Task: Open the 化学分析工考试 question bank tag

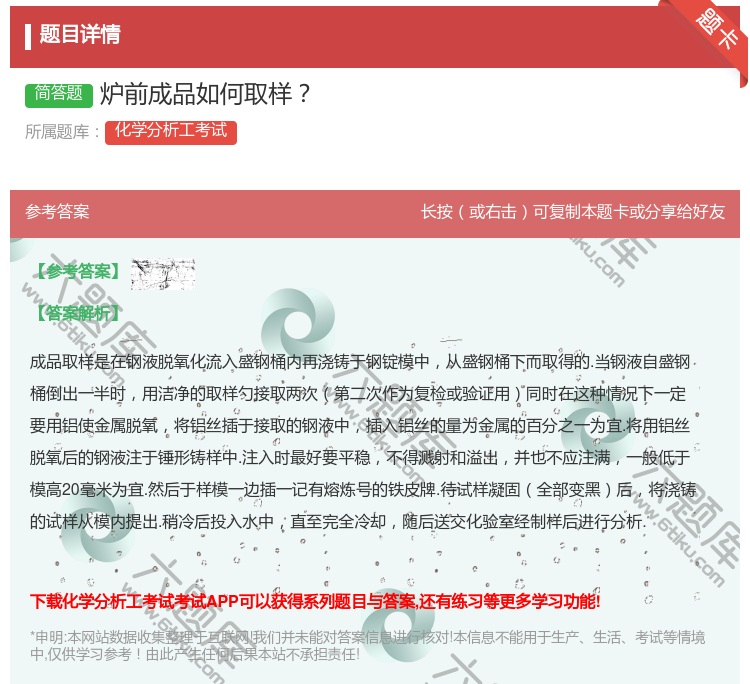Action: point(171,131)
